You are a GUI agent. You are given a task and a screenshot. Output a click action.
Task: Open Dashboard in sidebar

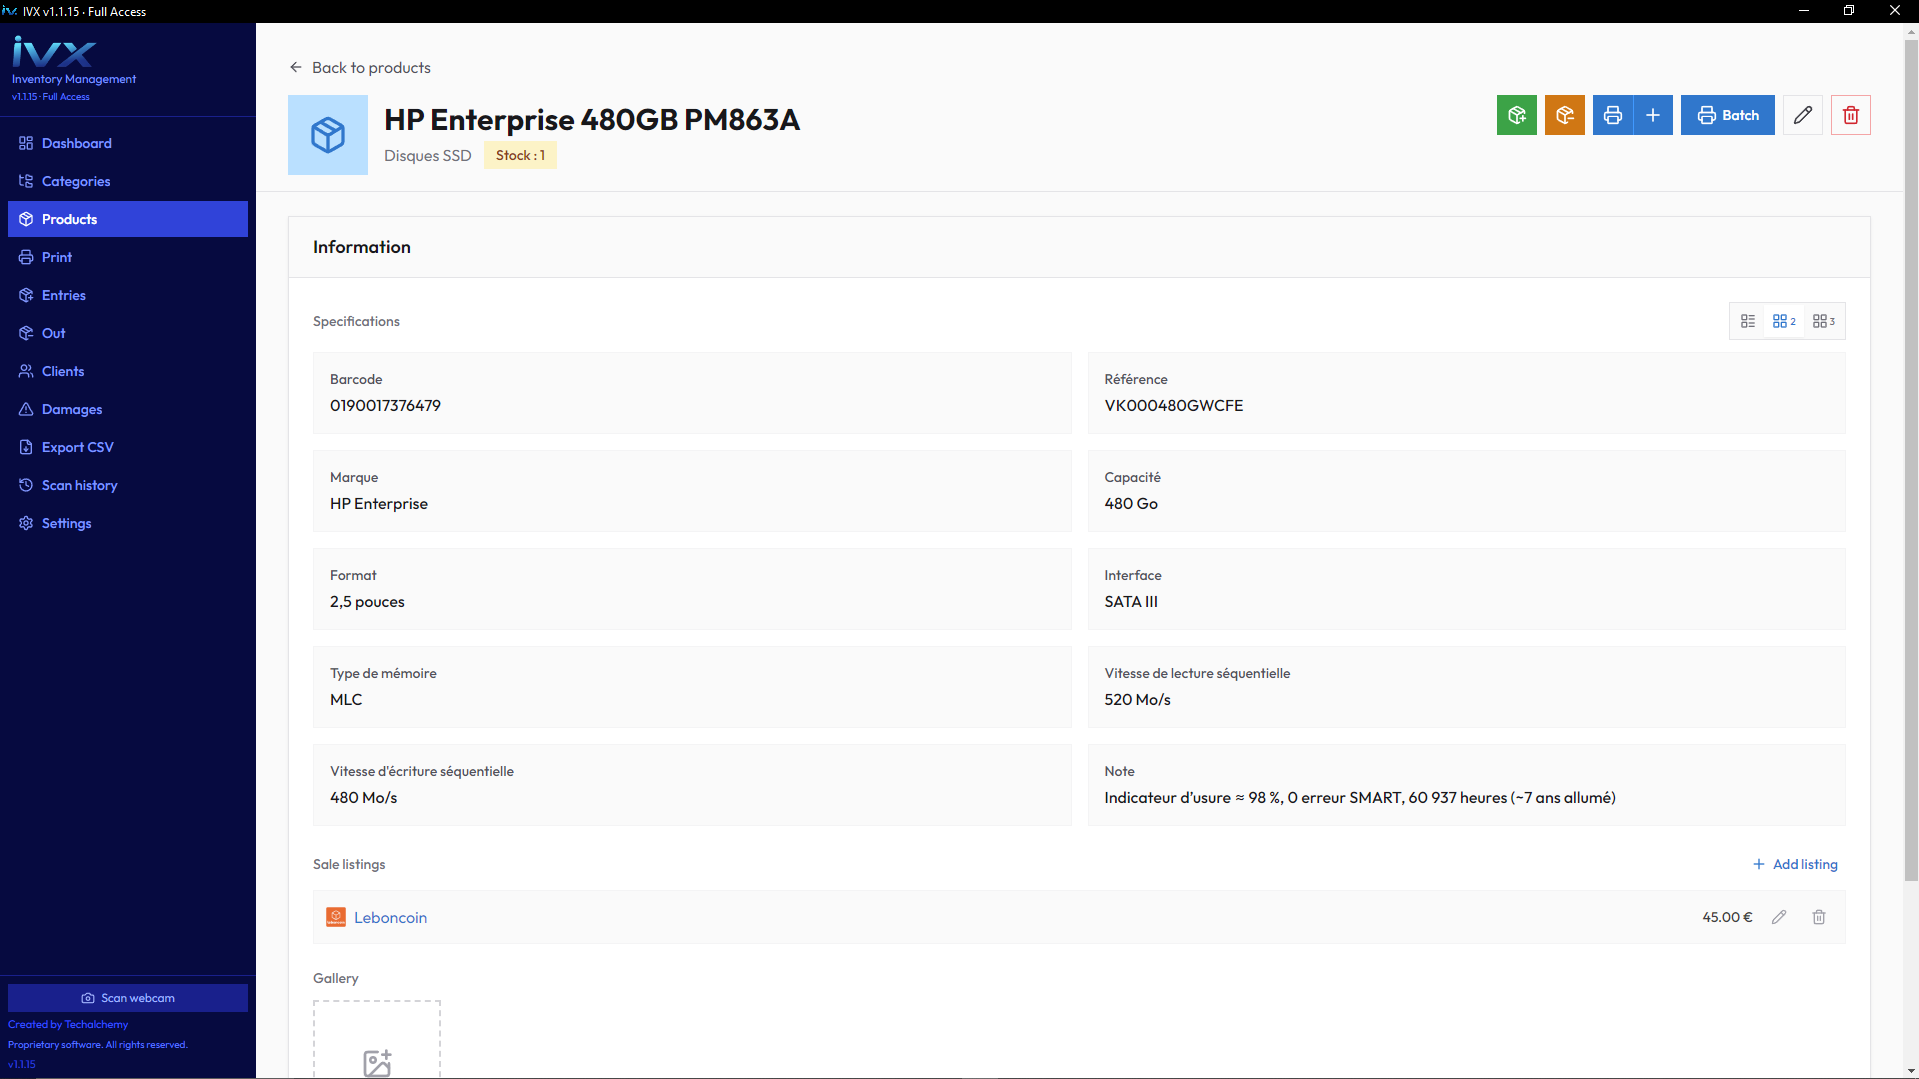point(128,143)
